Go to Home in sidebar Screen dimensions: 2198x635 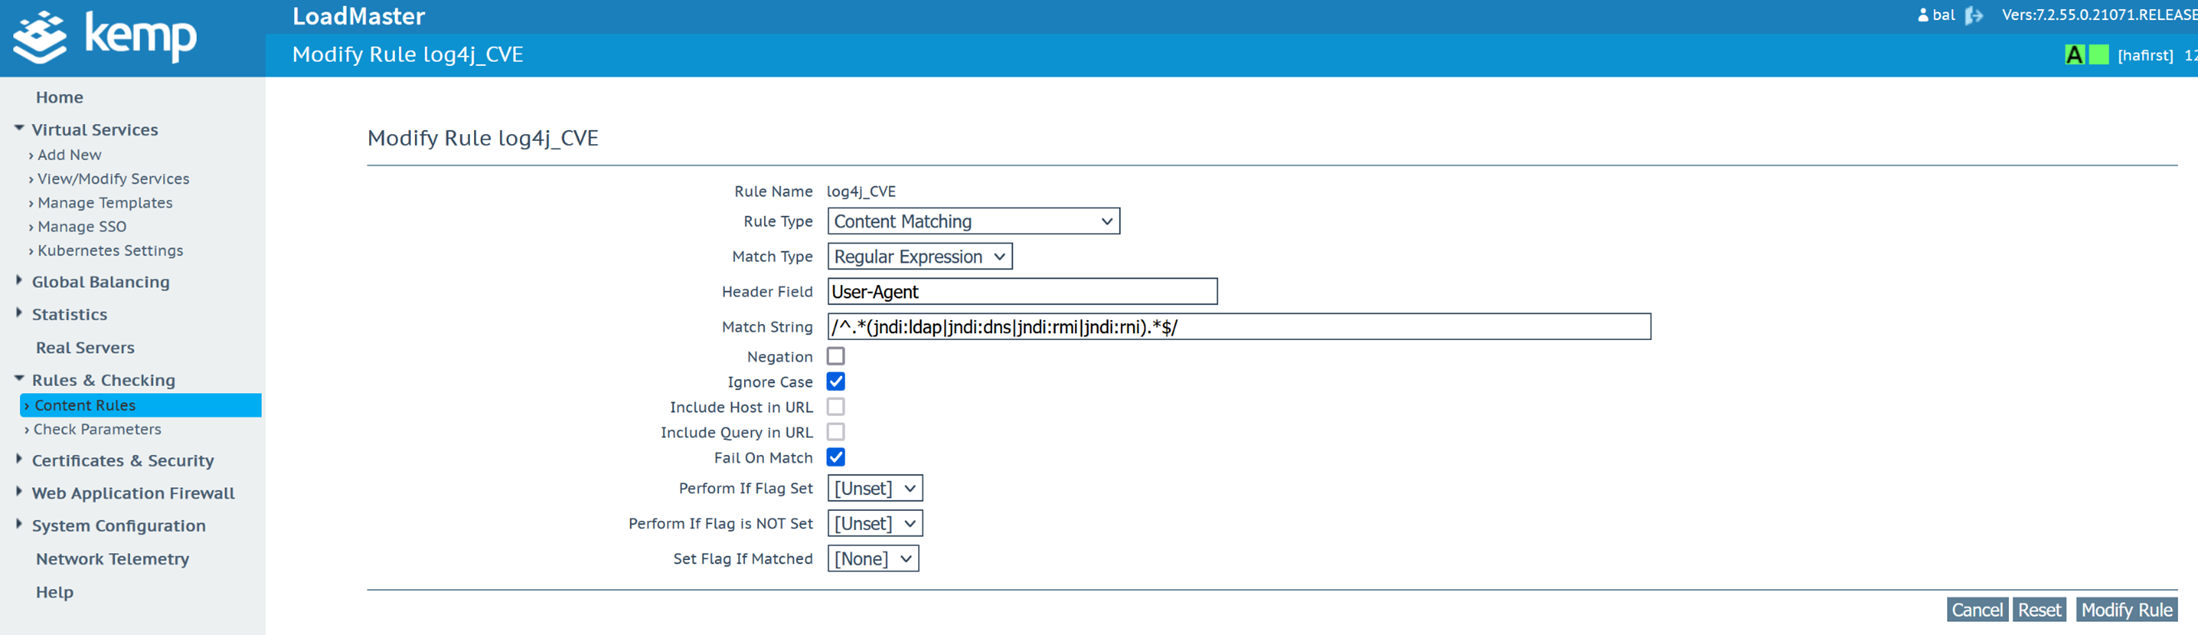[59, 97]
